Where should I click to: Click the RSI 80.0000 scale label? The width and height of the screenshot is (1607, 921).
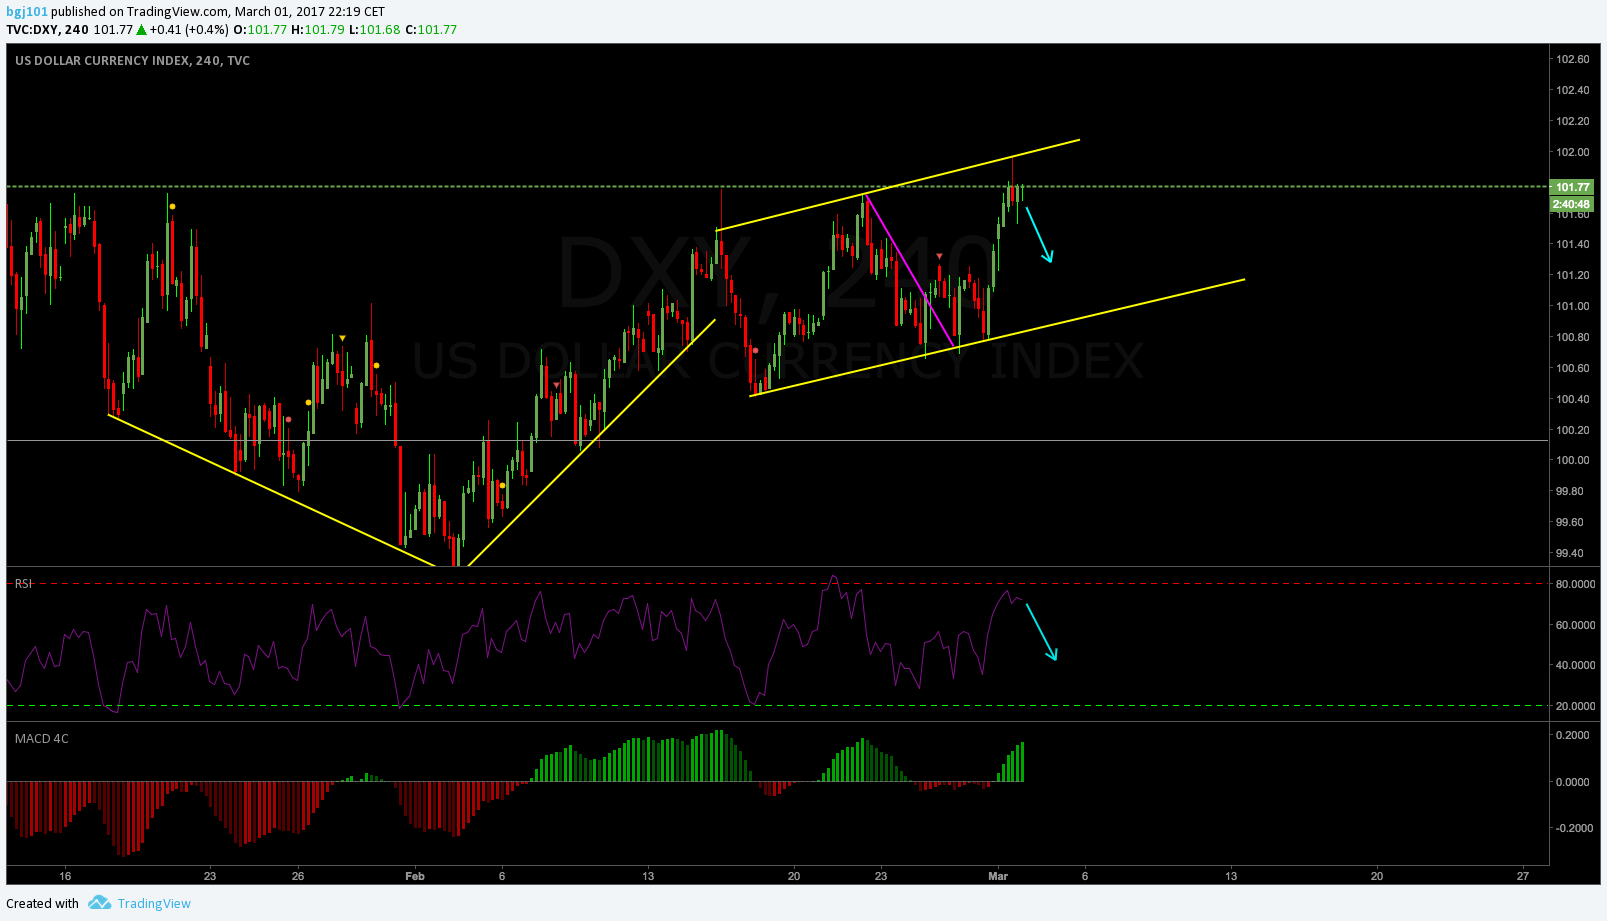(x=1576, y=584)
